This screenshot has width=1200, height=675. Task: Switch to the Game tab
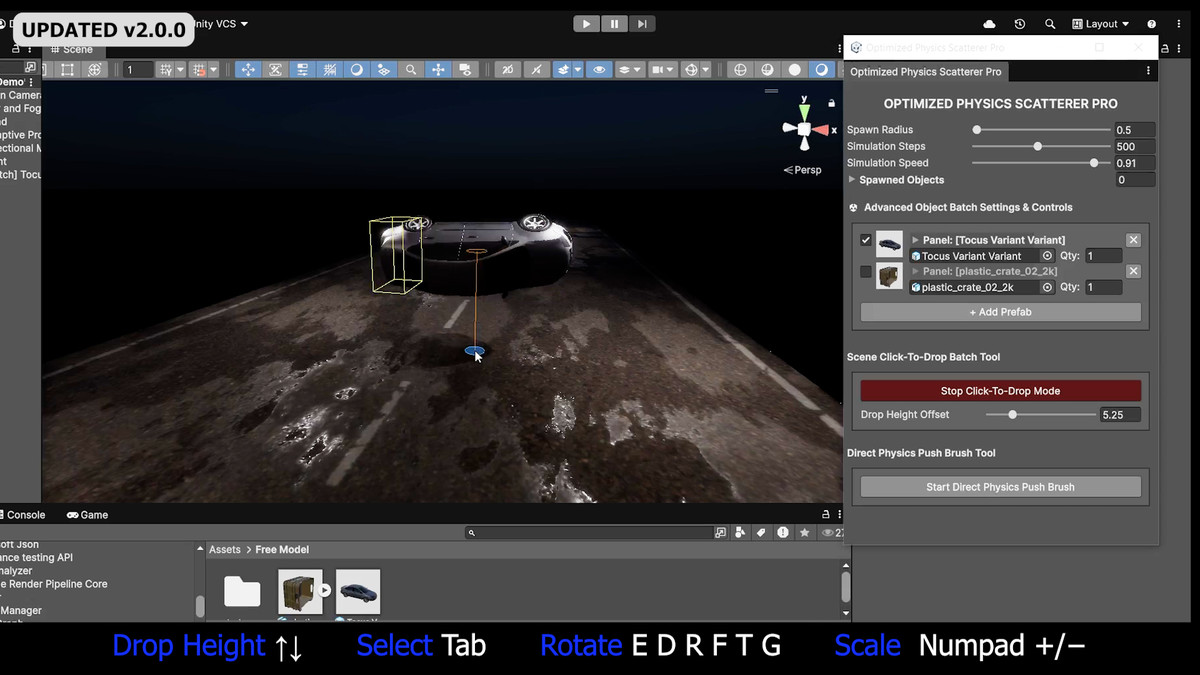click(x=88, y=515)
